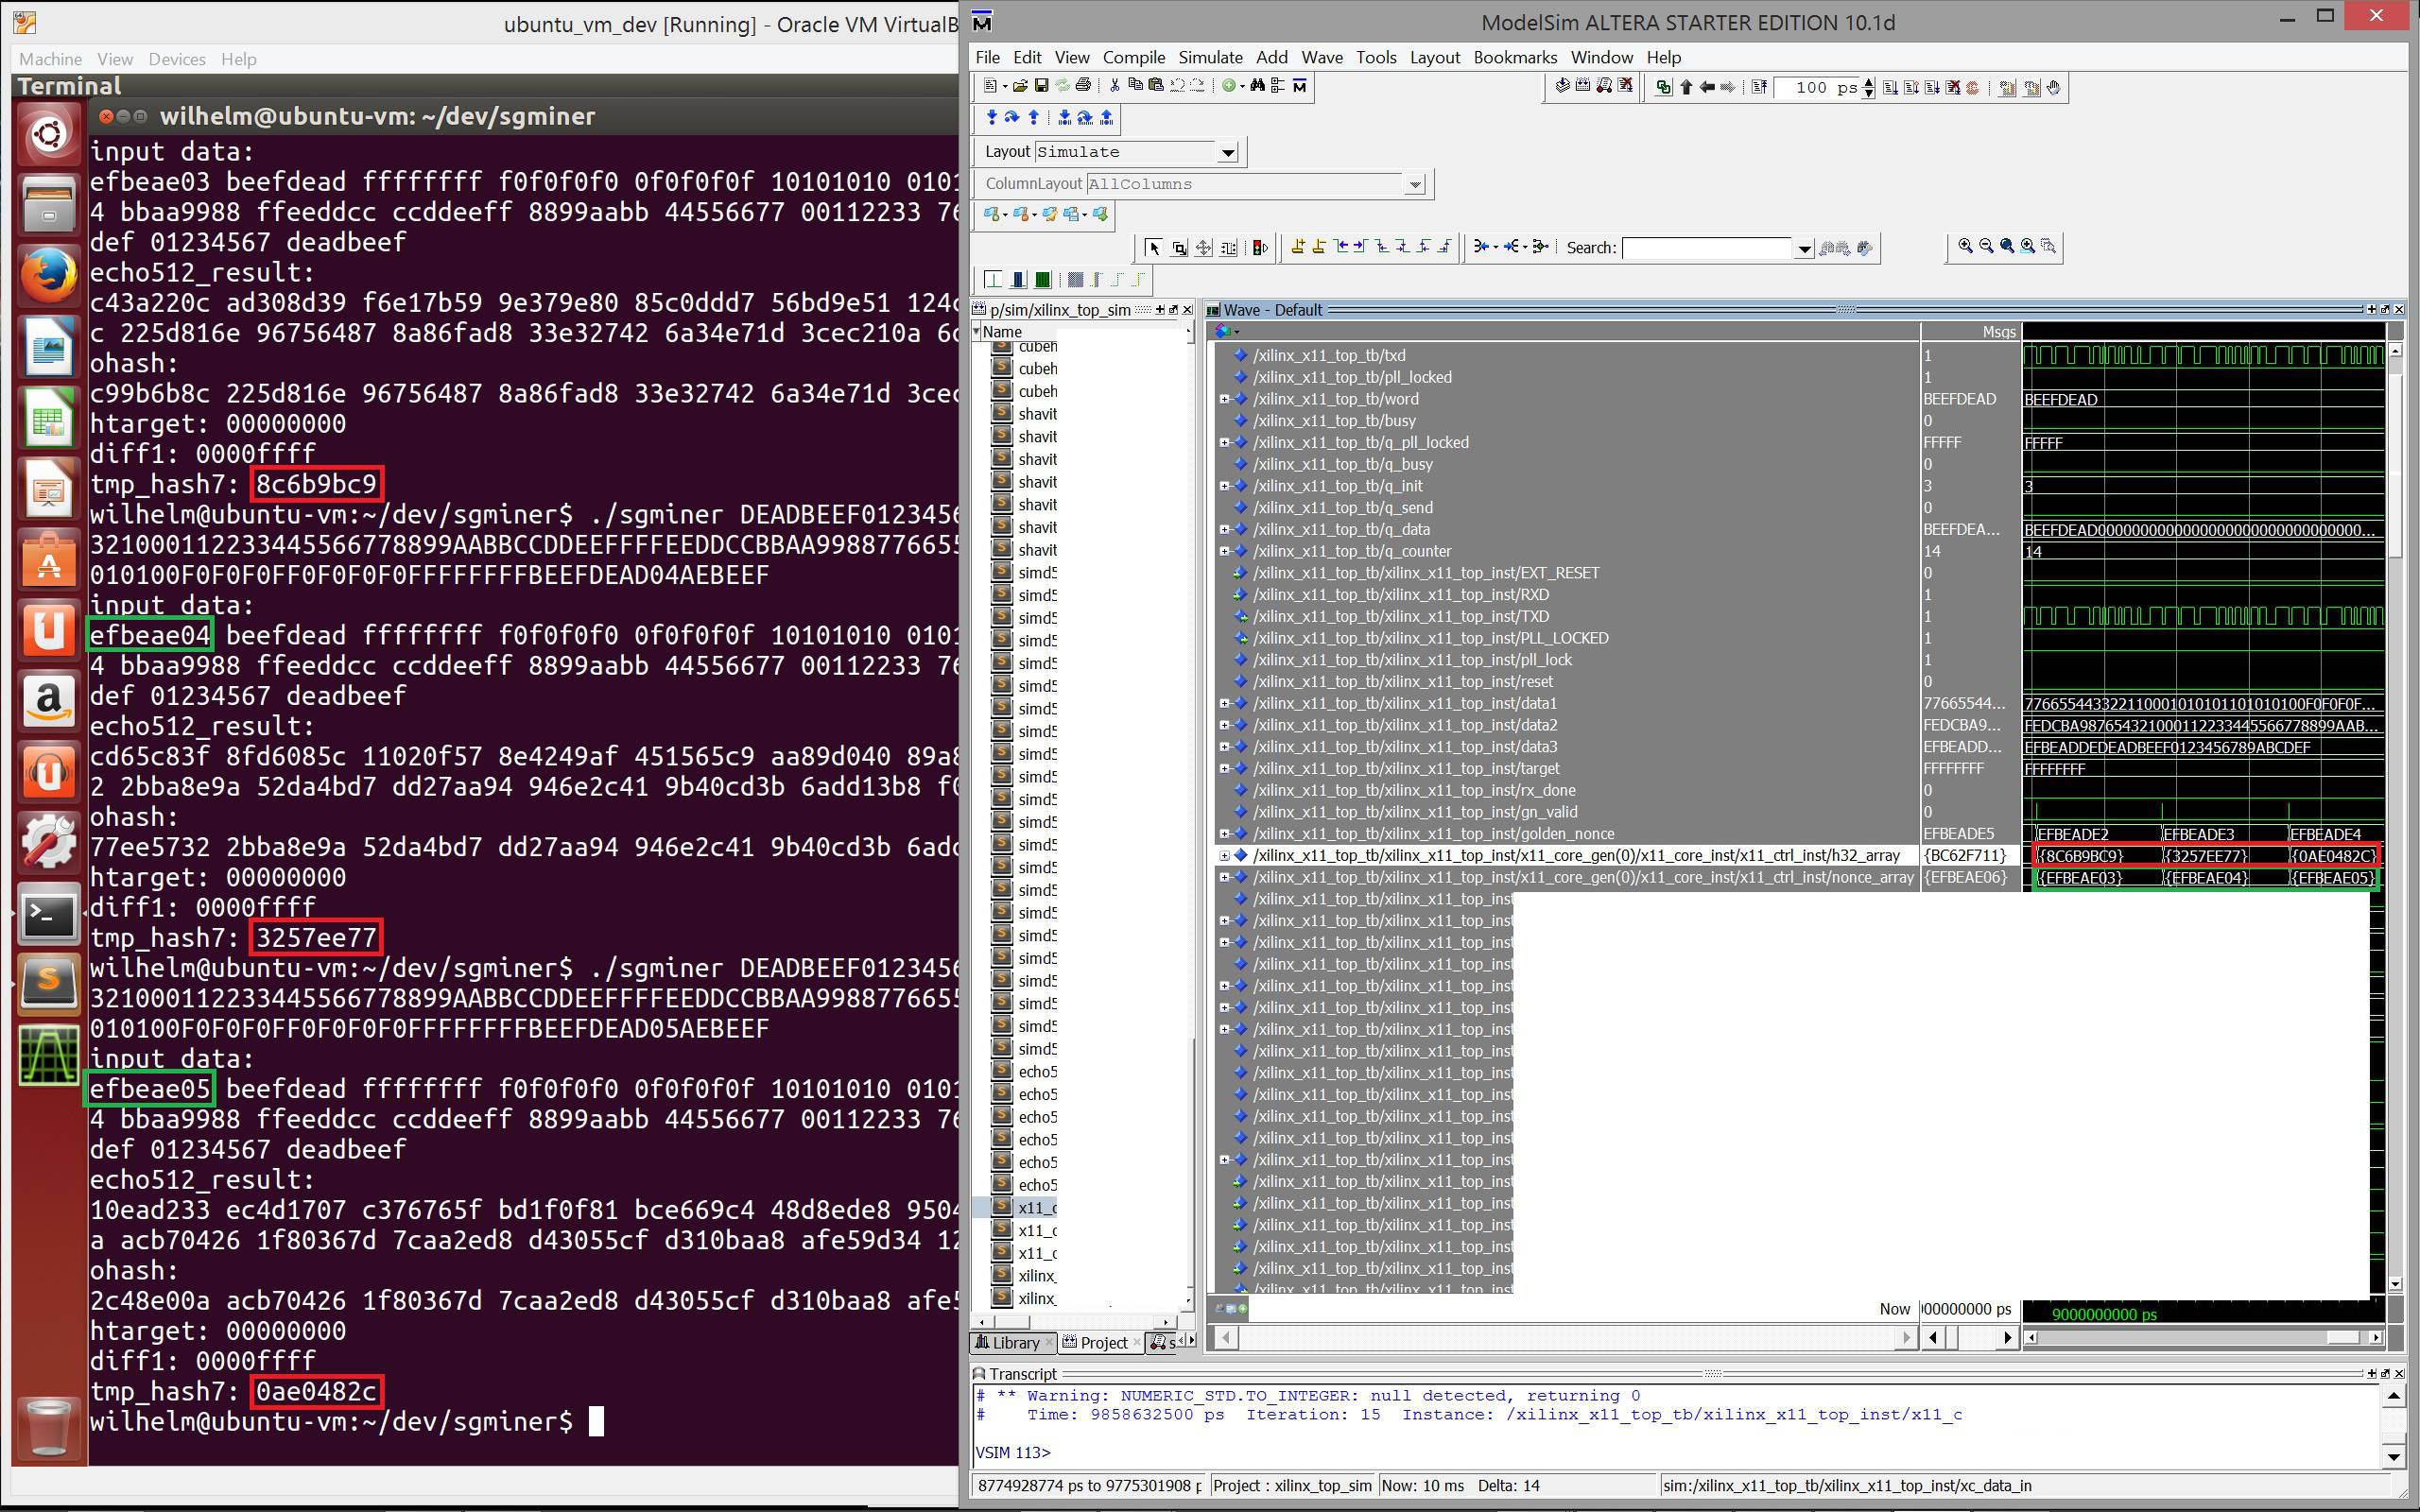Open the VirtualBox Devices menu
The height and width of the screenshot is (1512, 2420).
pyautogui.click(x=177, y=59)
